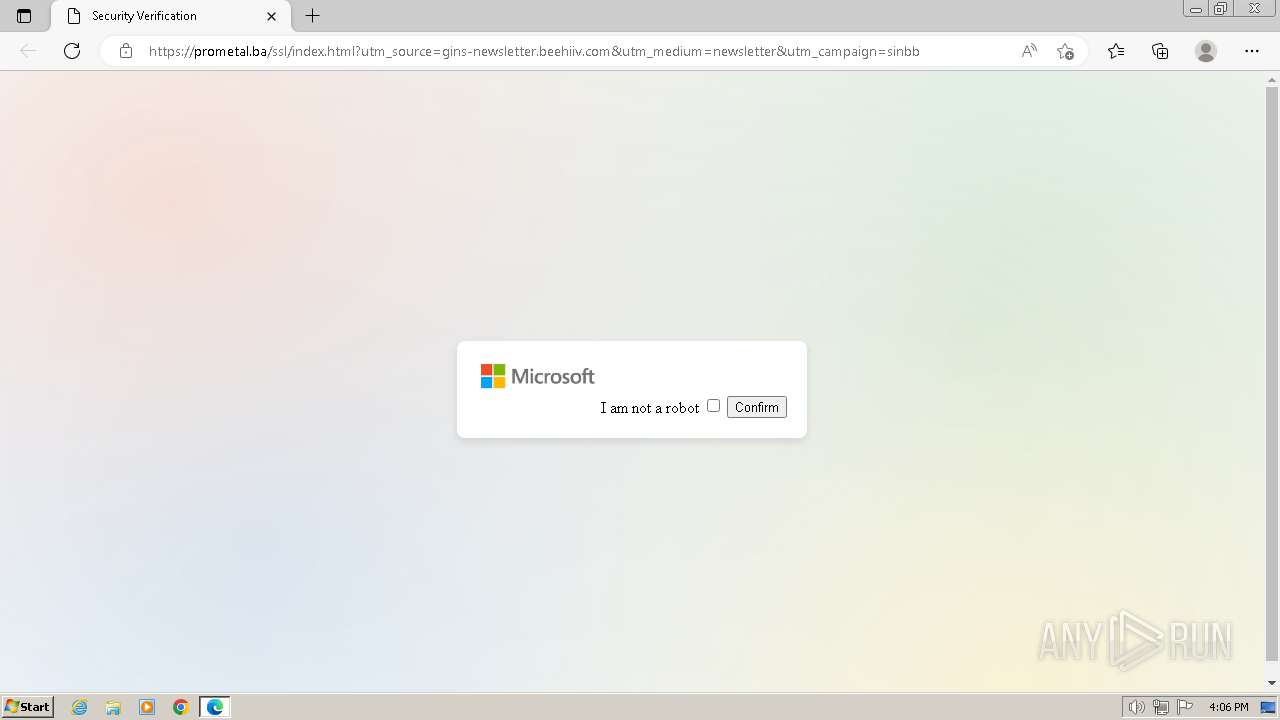Open the Collections icon
Viewport: 1280px width, 720px height.
coord(1160,51)
